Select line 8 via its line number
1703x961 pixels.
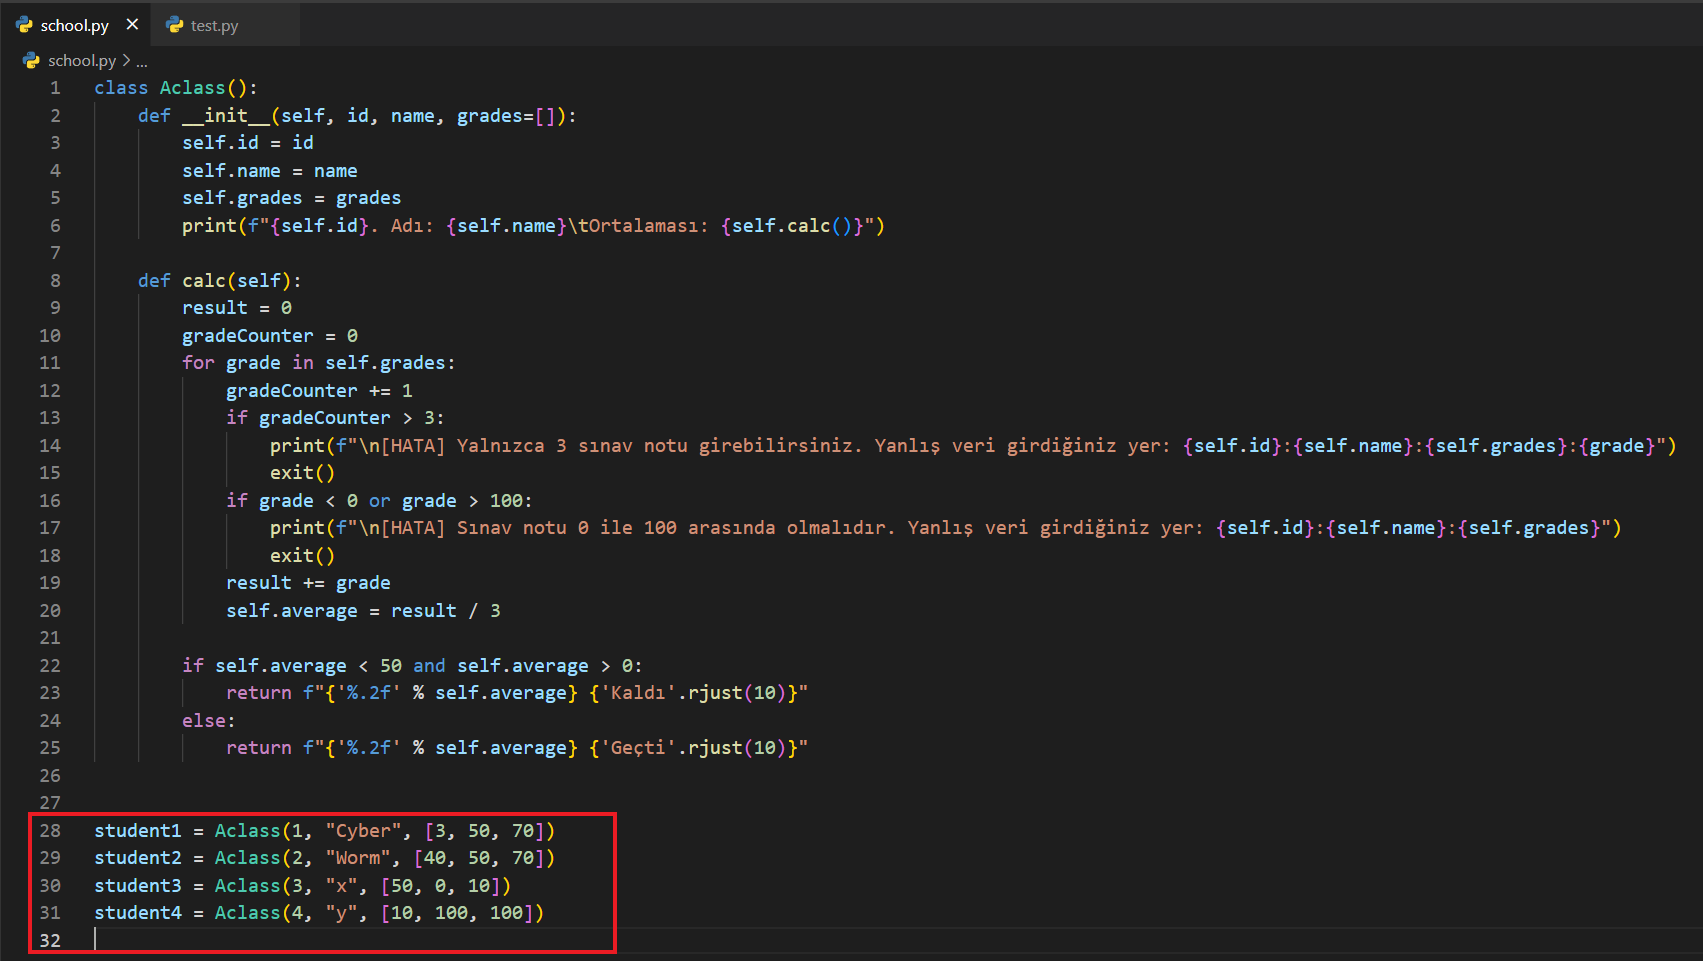point(55,281)
